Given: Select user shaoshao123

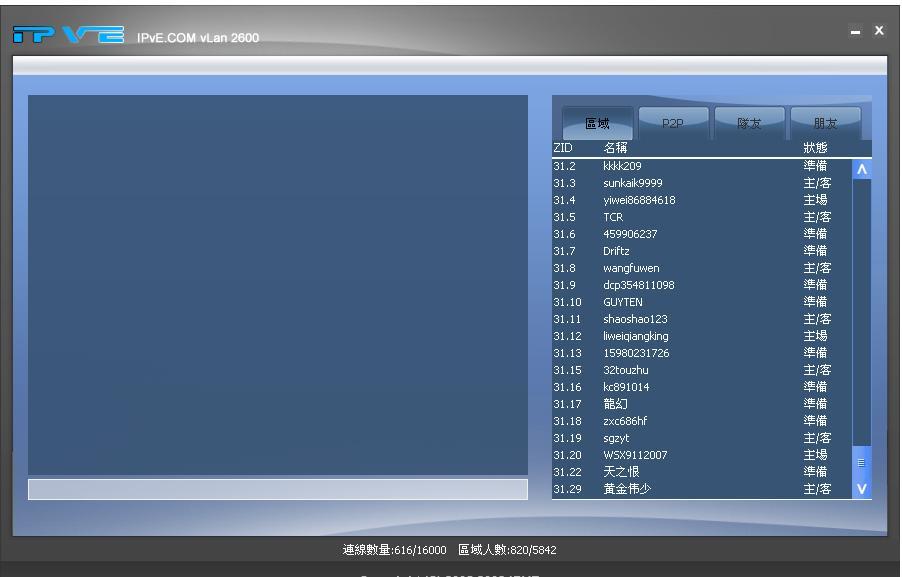Looking at the screenshot, I should (x=702, y=319).
